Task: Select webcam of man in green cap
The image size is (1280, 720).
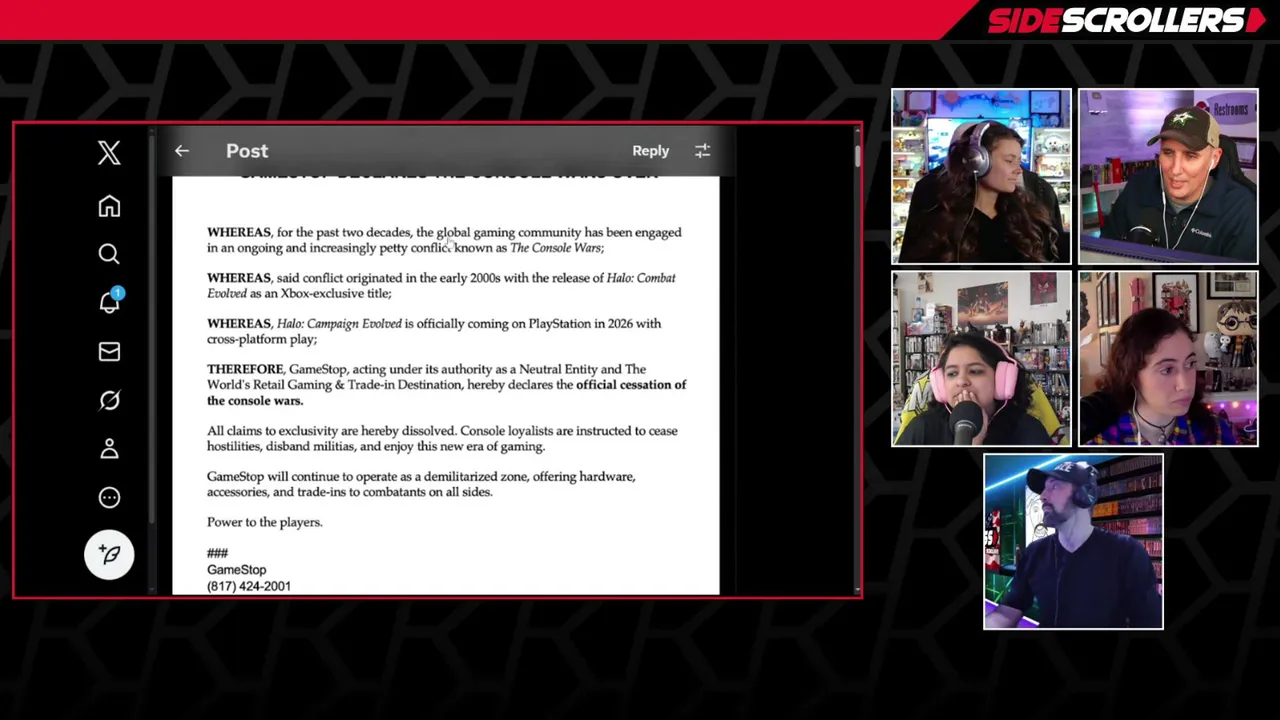Action: tap(1168, 176)
